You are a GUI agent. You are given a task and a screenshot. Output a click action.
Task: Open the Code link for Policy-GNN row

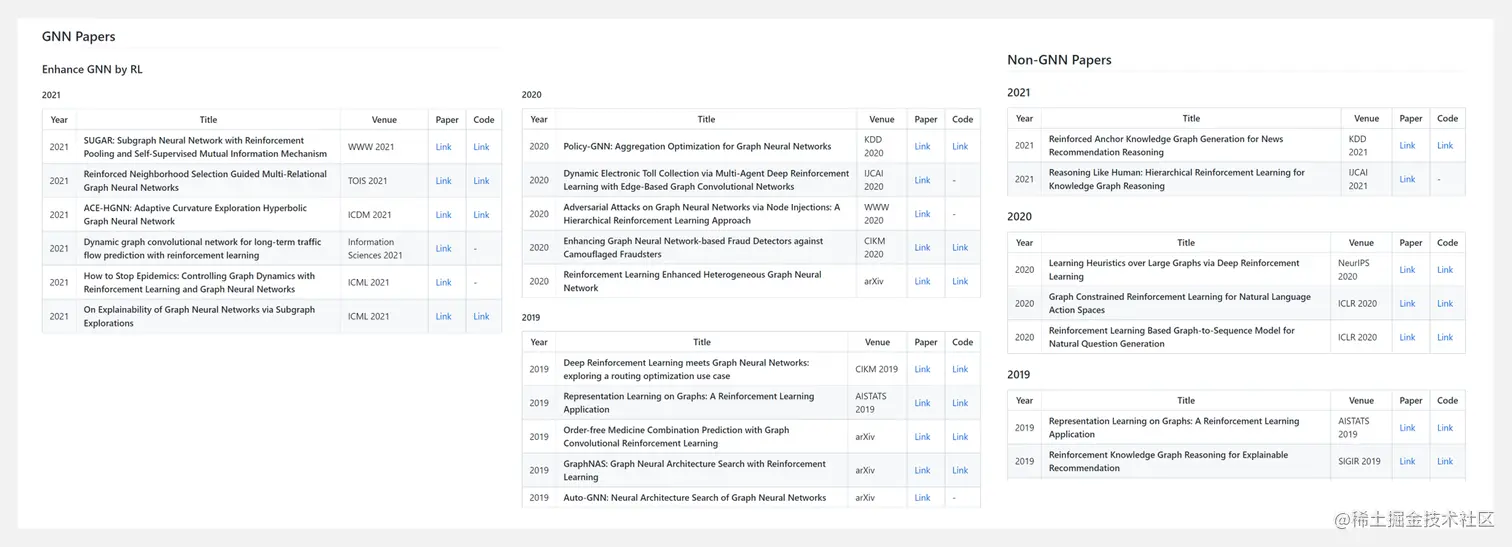coord(960,146)
